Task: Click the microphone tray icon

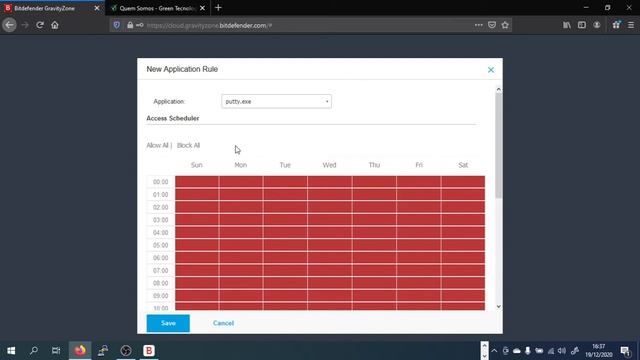Action: click(528, 351)
